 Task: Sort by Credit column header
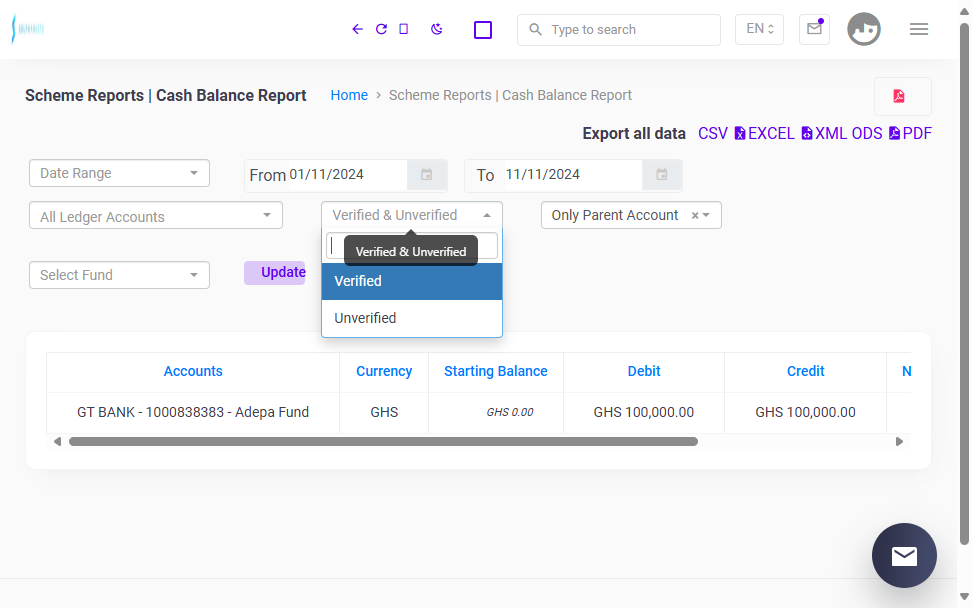[x=805, y=371]
